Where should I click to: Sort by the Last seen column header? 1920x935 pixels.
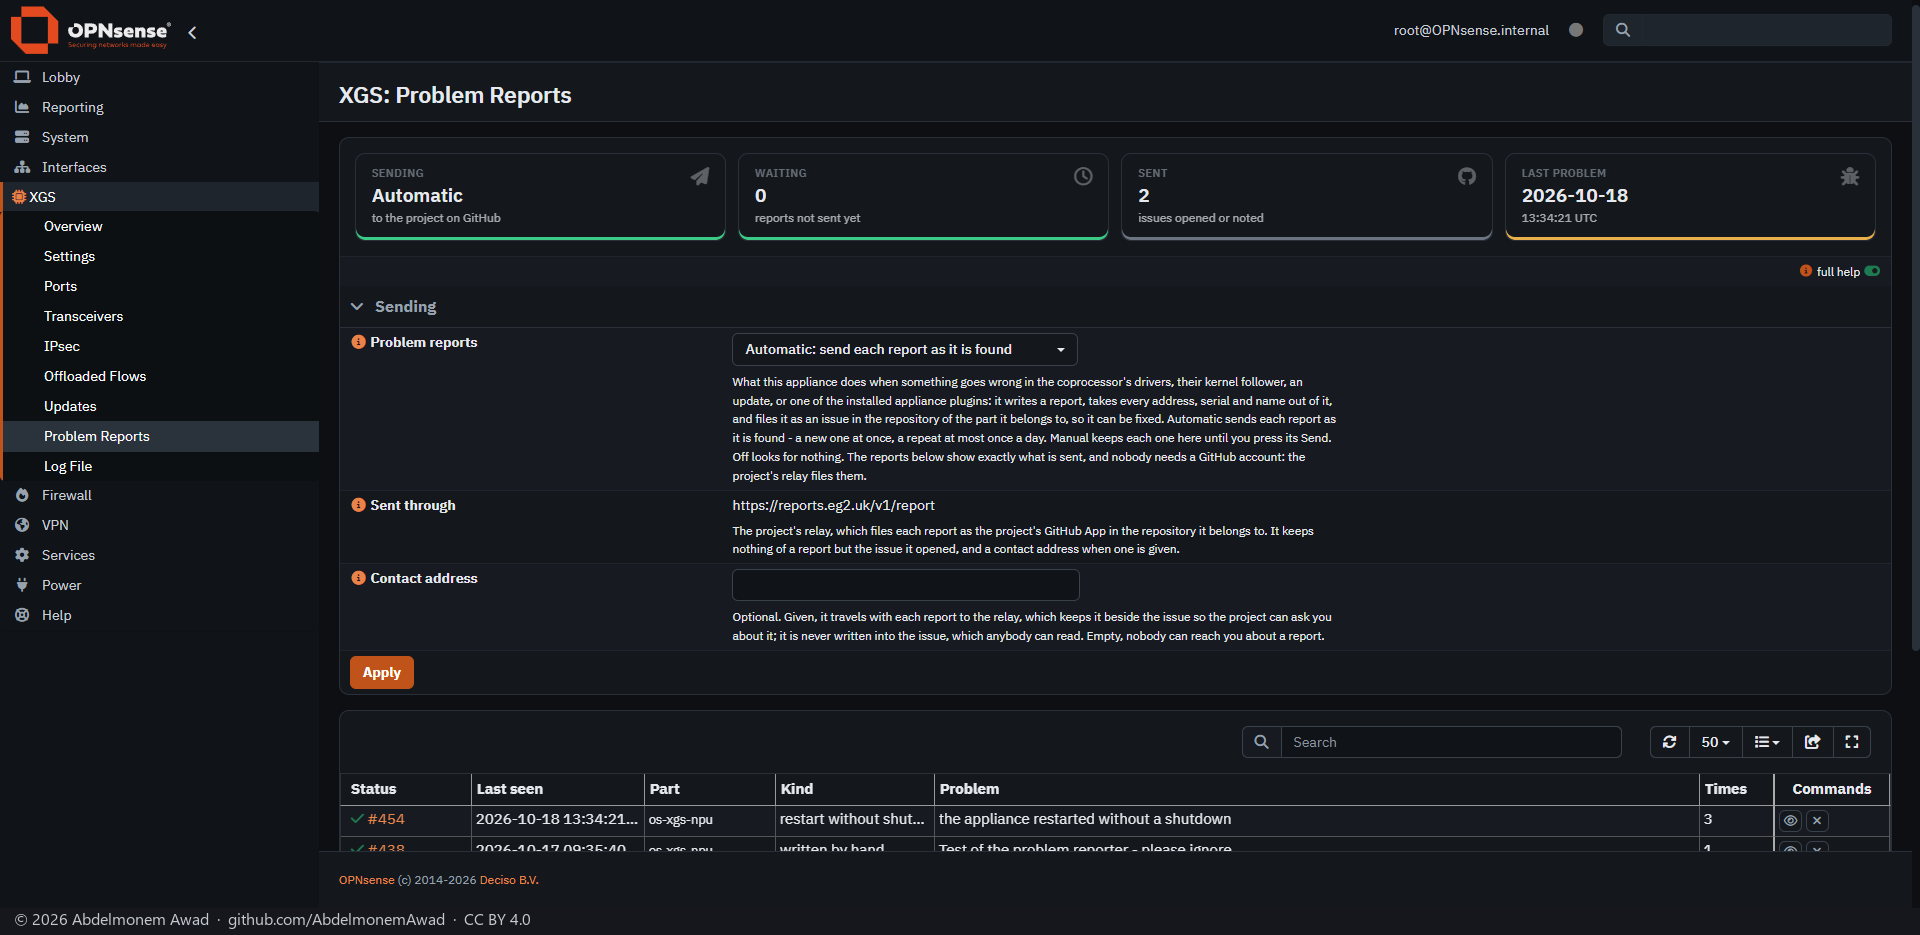point(557,789)
